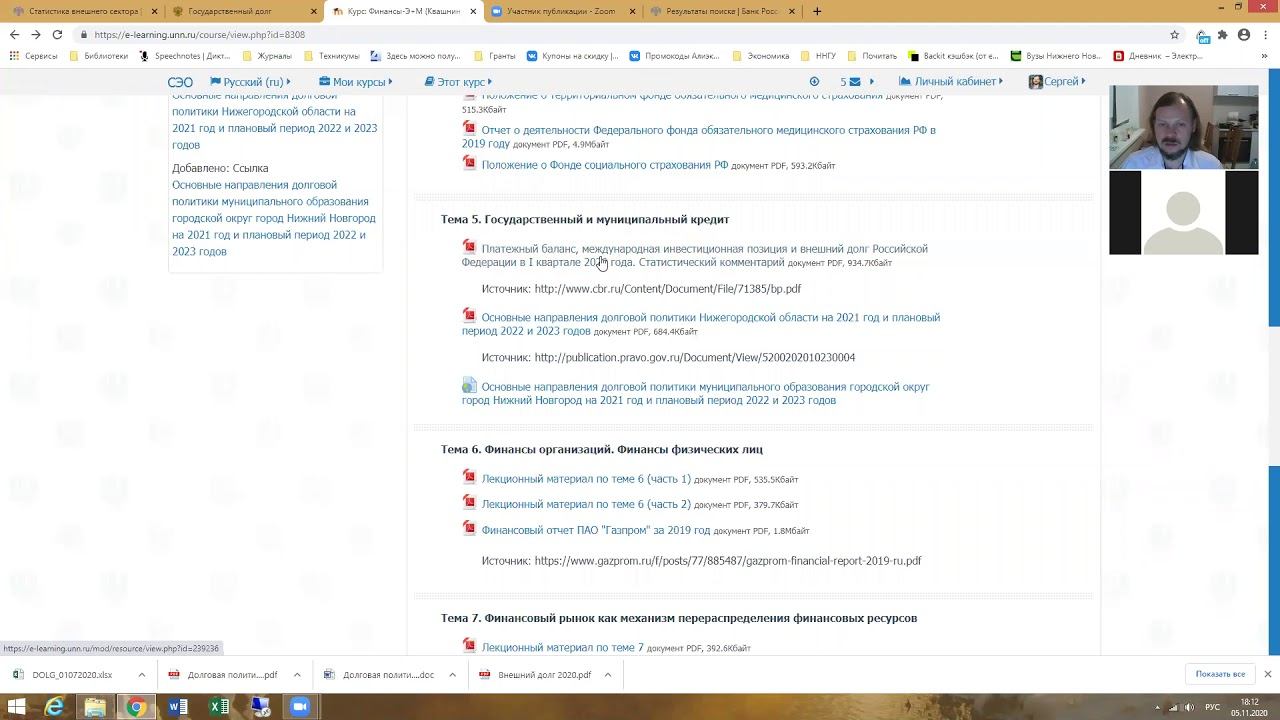The width and height of the screenshot is (1280, 720).
Task: Open Лекционный материал по теме 6 (часть 1)
Action: click(586, 479)
